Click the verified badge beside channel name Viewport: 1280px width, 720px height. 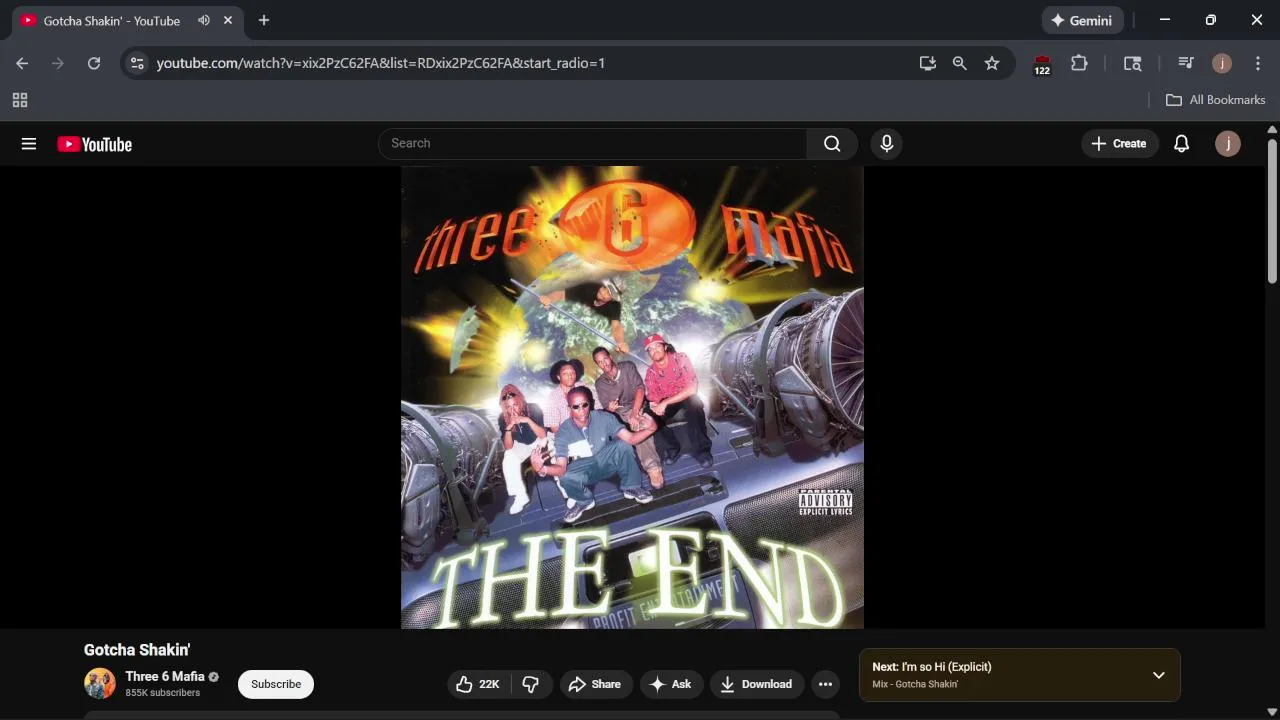213,677
